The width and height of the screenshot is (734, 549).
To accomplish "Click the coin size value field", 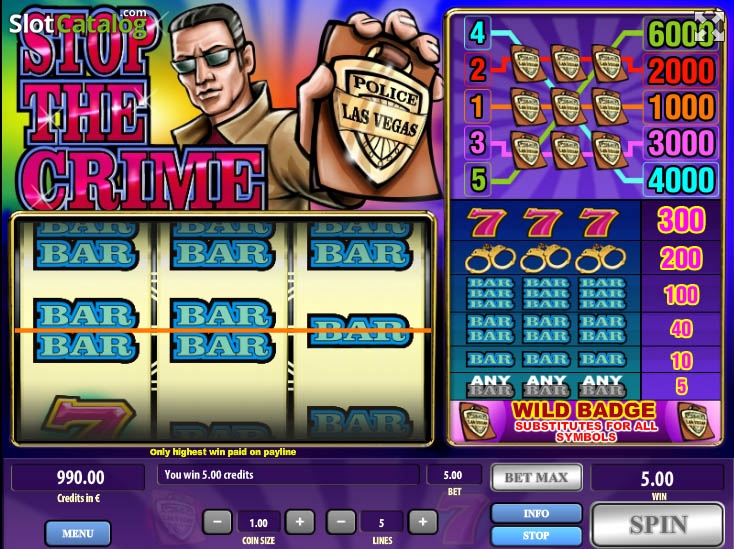I will [258, 523].
